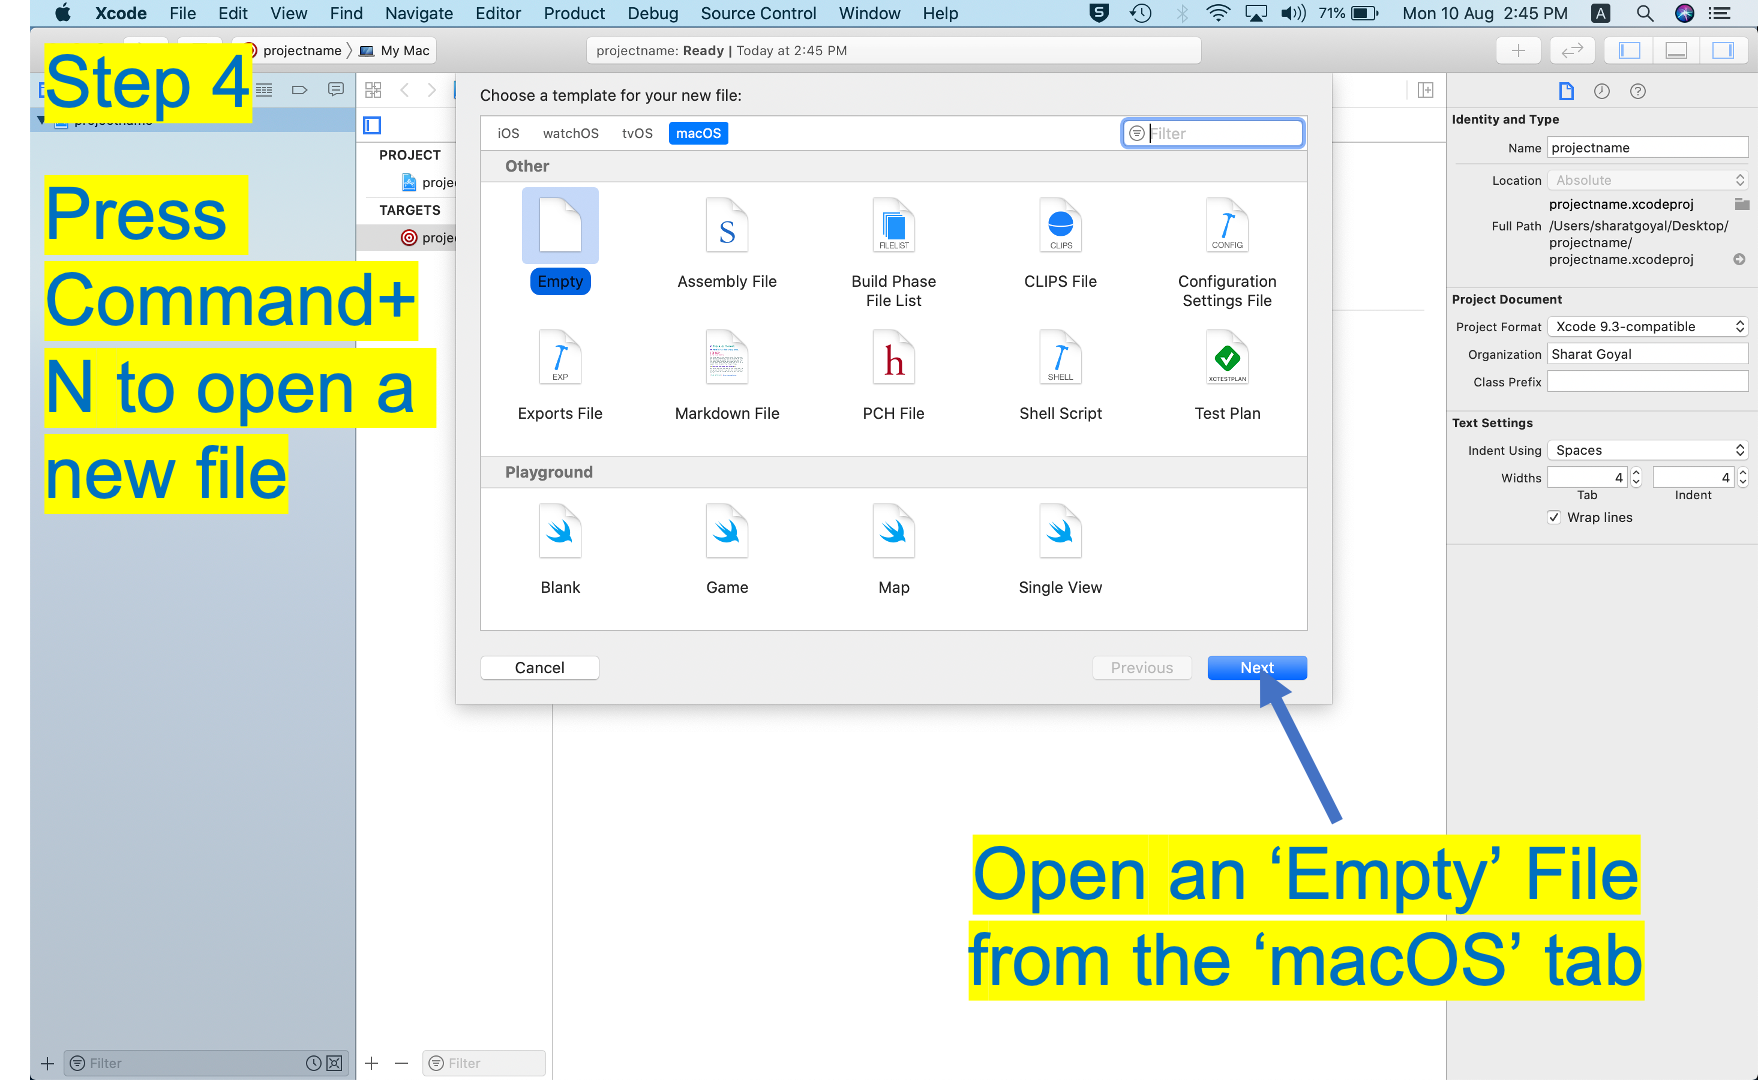
Task: Go back in editor history
Action: tap(405, 90)
